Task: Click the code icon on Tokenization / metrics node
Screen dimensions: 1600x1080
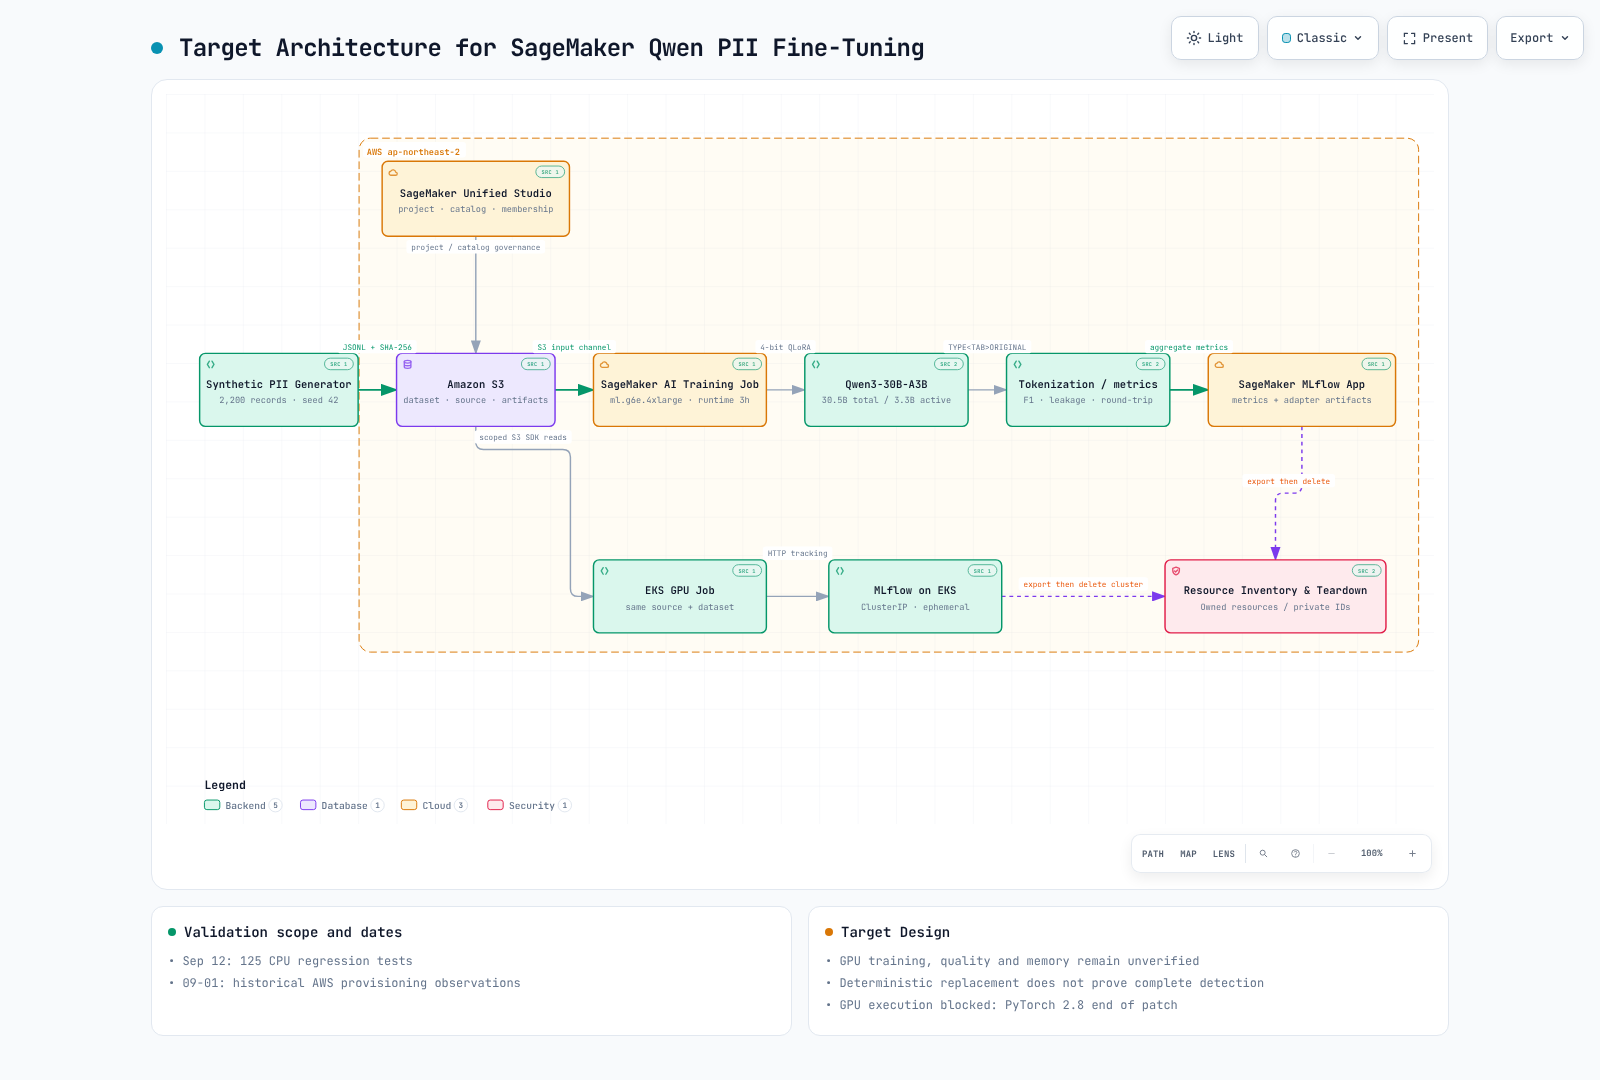Action: point(1017,364)
